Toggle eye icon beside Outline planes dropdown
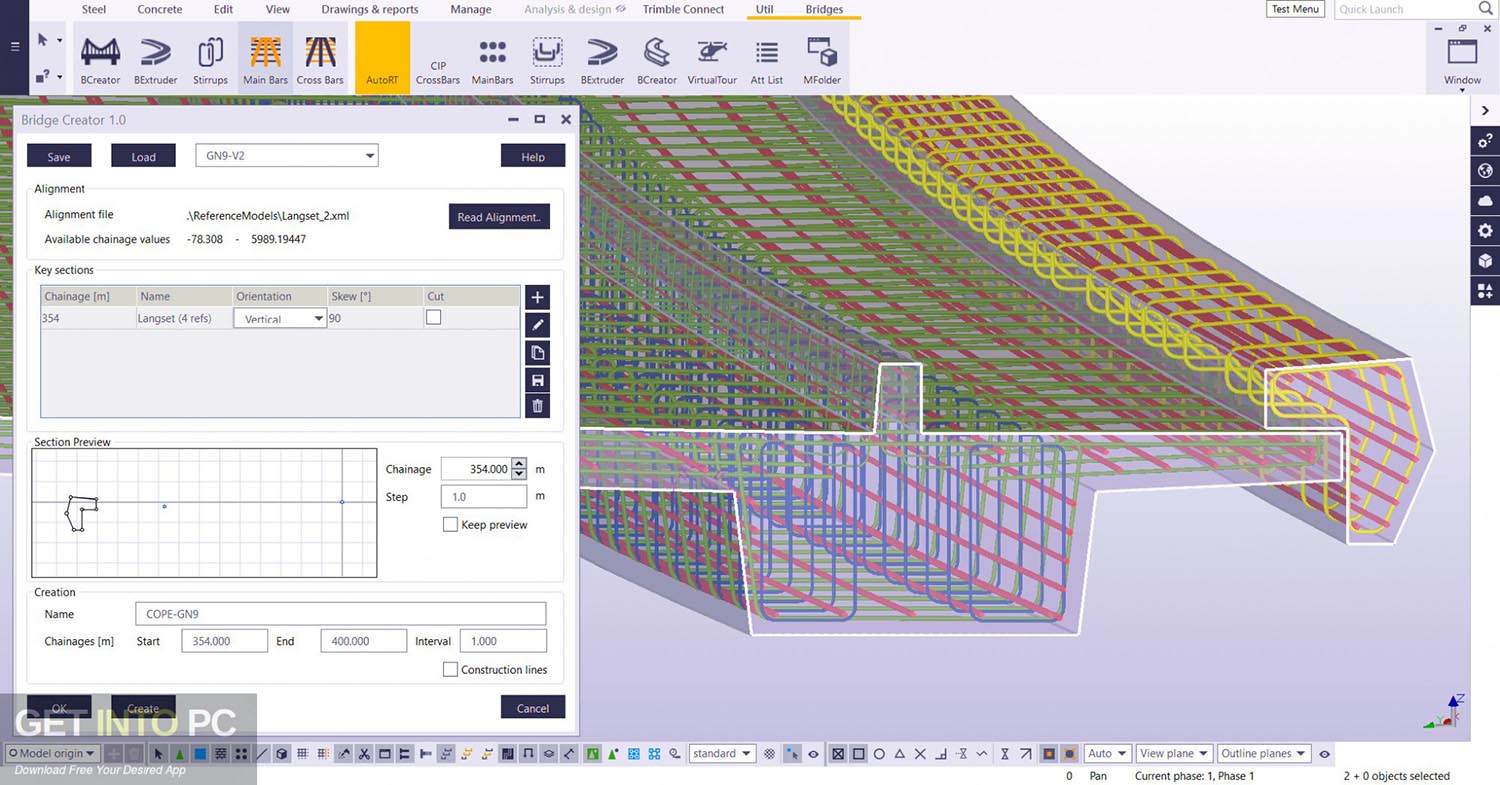Screen dimensions: 1500x785 pyautogui.click(x=1324, y=754)
